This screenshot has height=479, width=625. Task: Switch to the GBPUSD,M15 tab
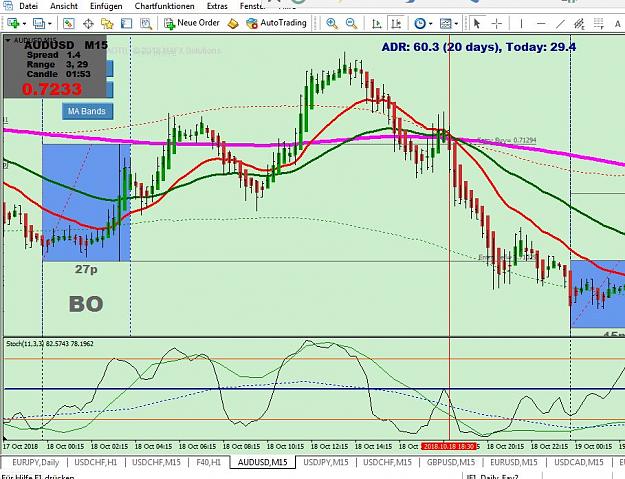pyautogui.click(x=451, y=462)
